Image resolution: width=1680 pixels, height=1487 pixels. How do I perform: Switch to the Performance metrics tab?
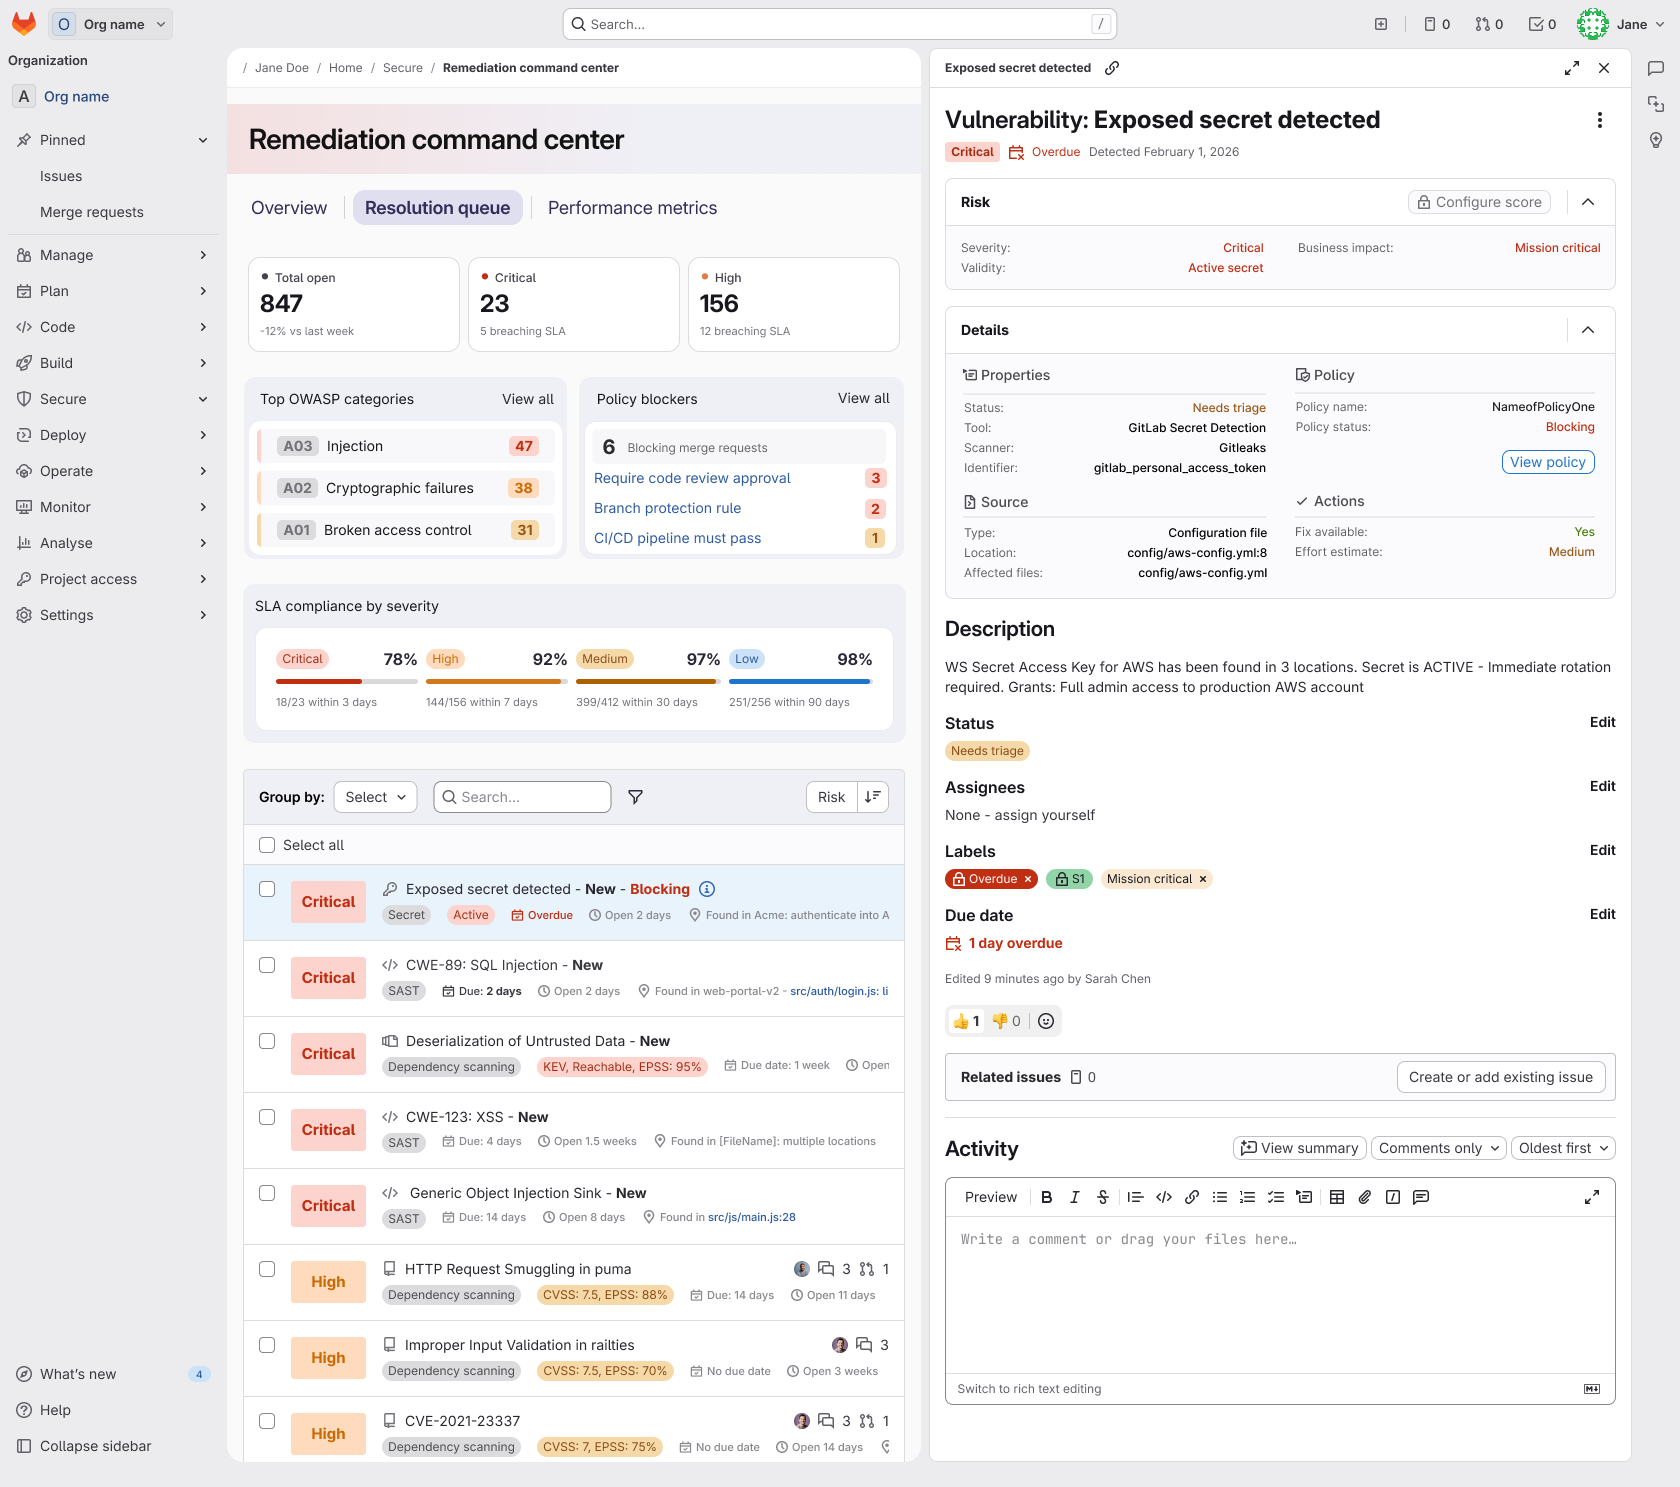click(x=632, y=208)
